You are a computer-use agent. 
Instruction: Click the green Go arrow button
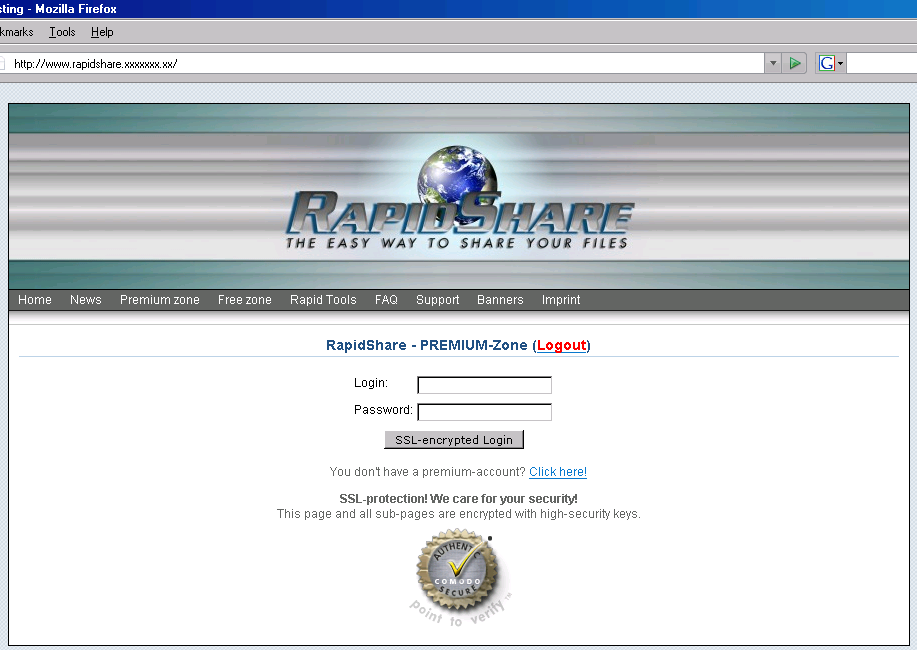click(795, 63)
